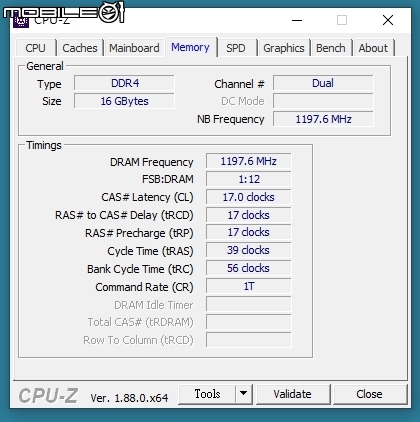Expand the Tools dropdown arrow
Viewport: 420px width, 422px height.
click(244, 394)
